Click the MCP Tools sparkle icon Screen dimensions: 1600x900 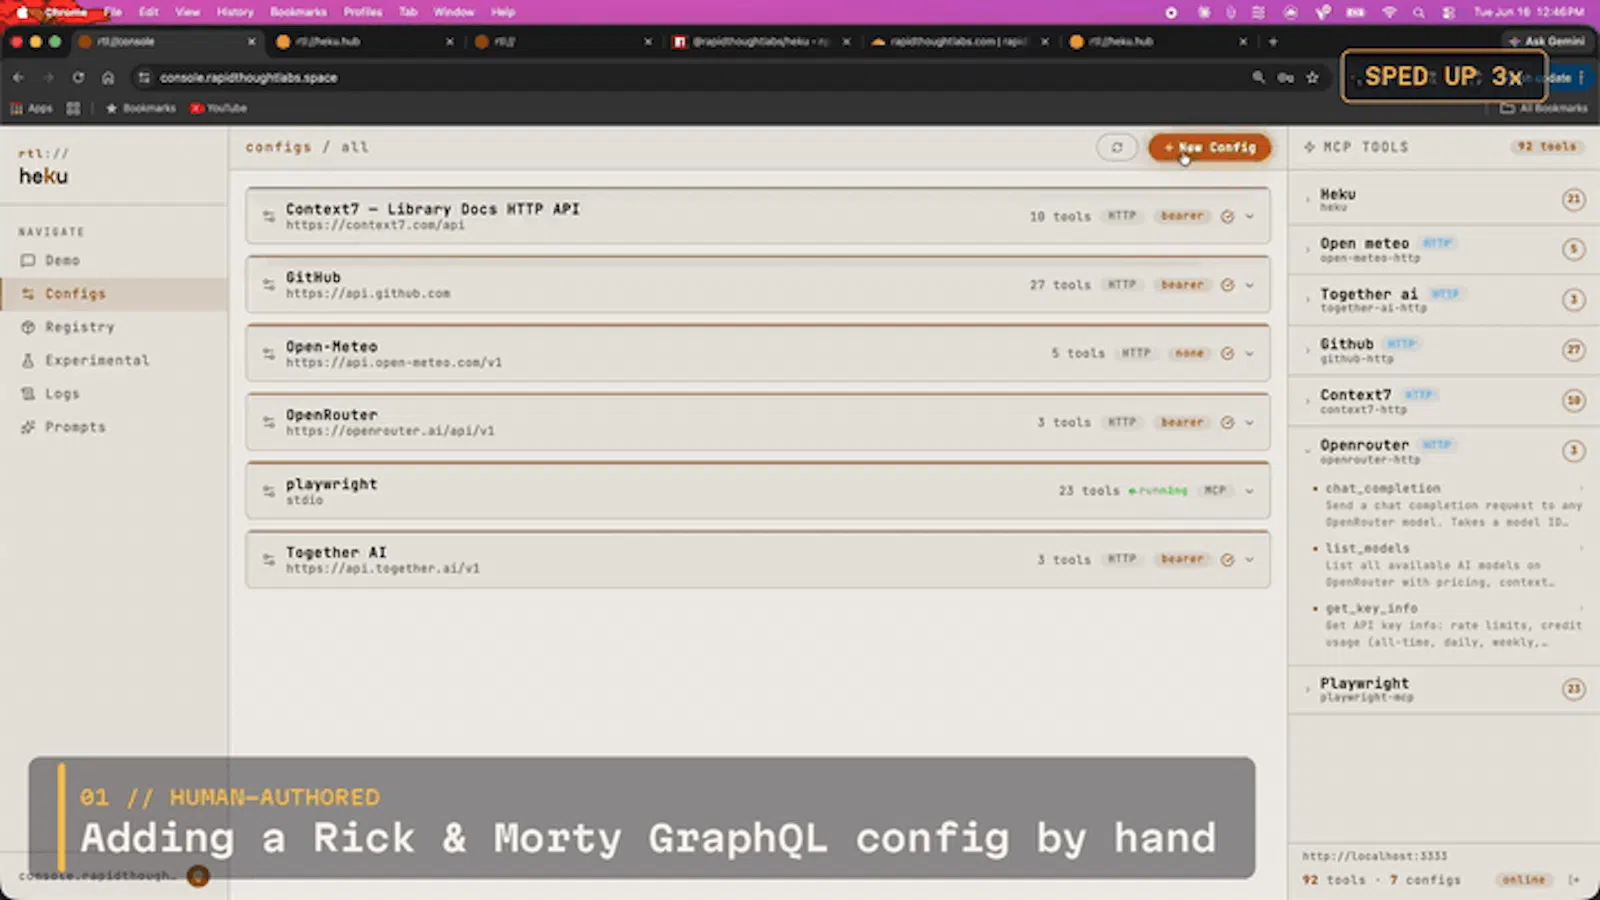coord(1309,147)
